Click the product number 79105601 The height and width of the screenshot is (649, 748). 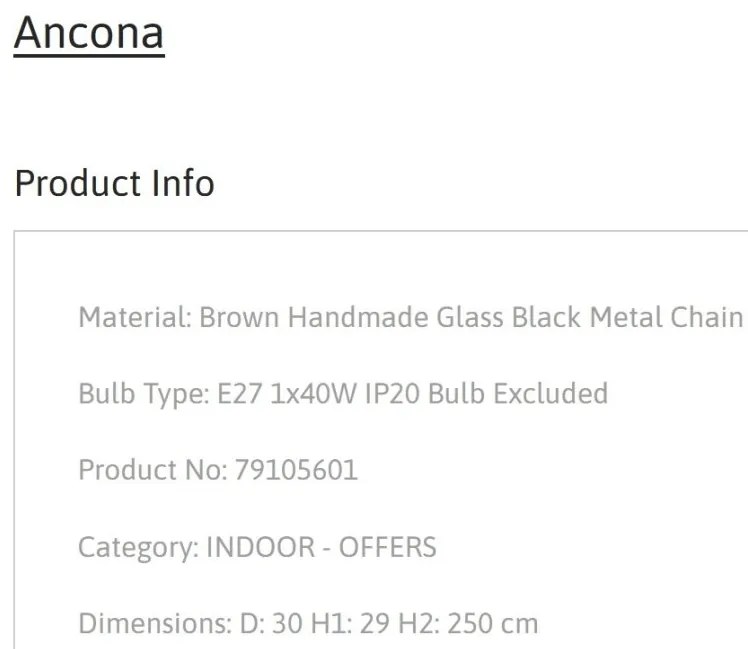click(x=296, y=471)
